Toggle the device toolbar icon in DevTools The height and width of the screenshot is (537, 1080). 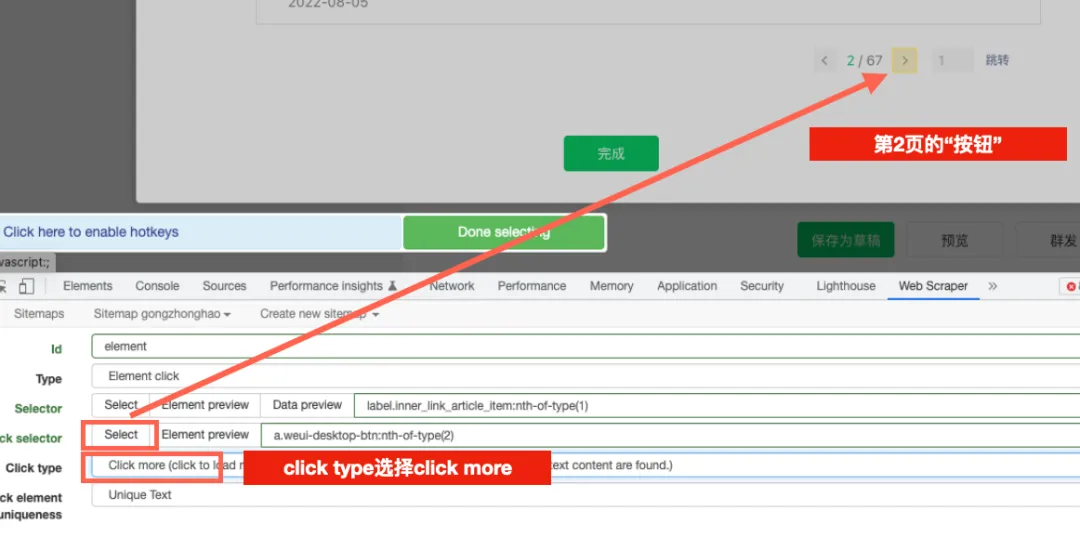25,286
